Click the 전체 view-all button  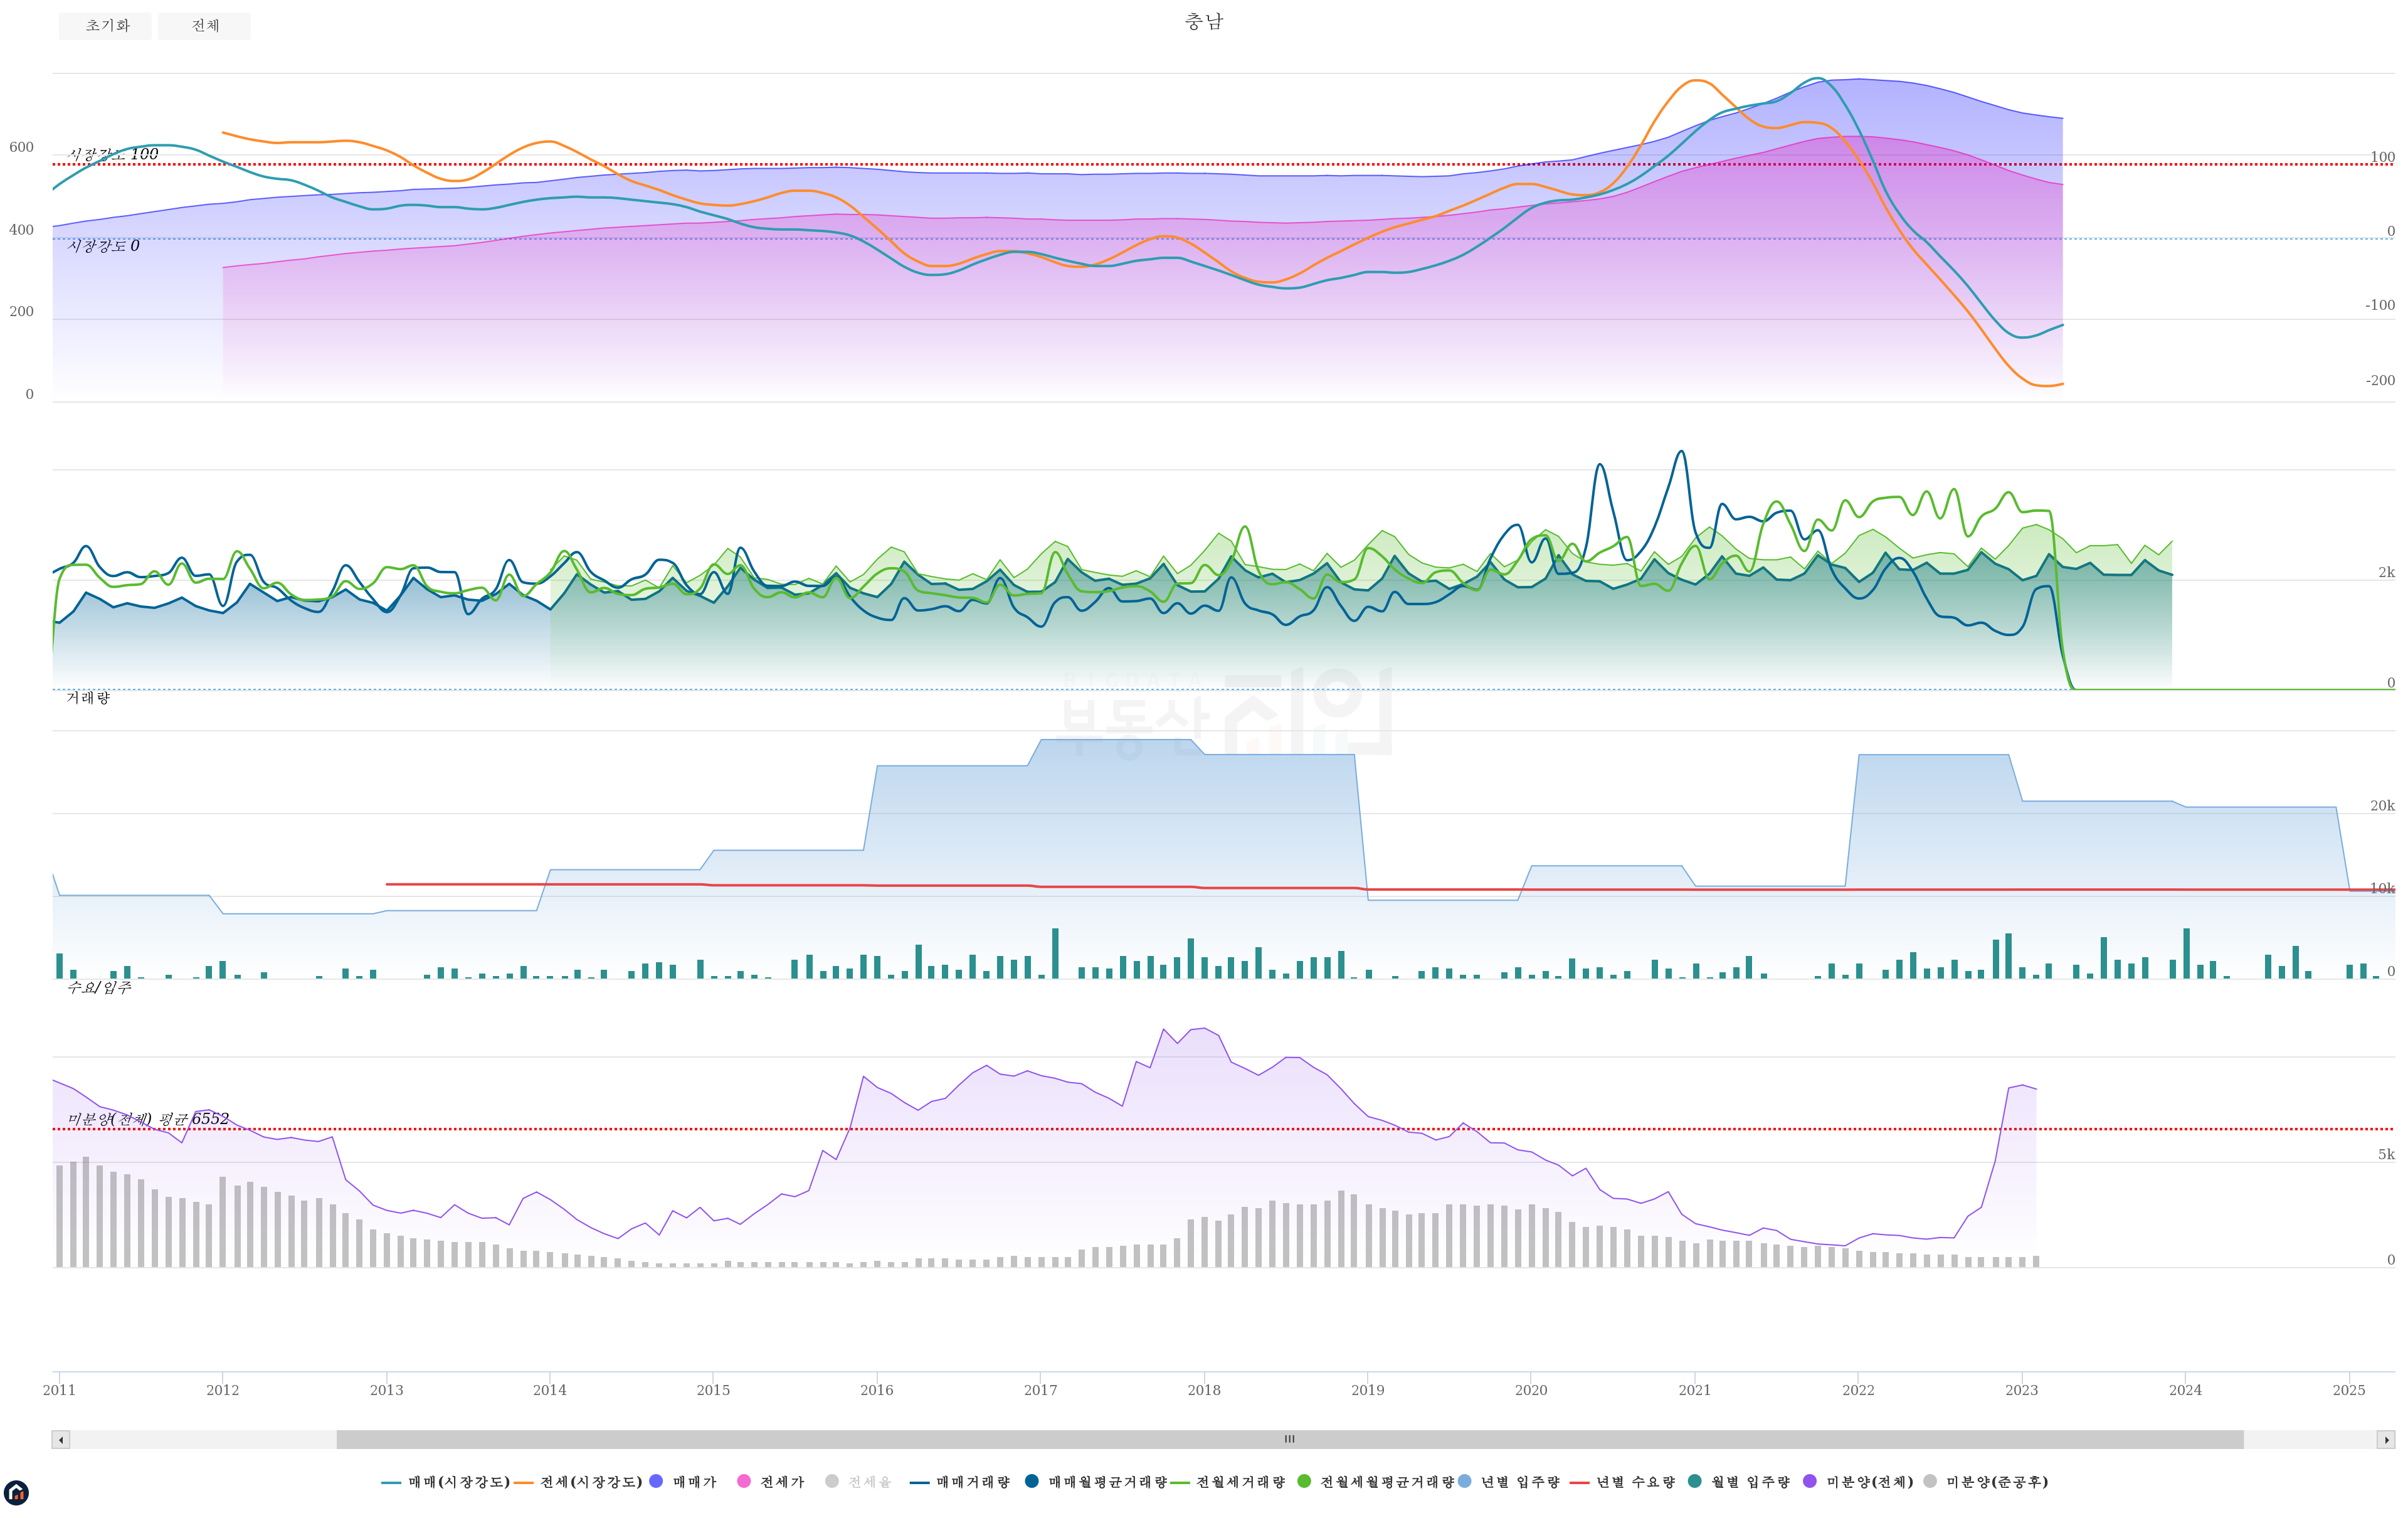click(x=205, y=26)
